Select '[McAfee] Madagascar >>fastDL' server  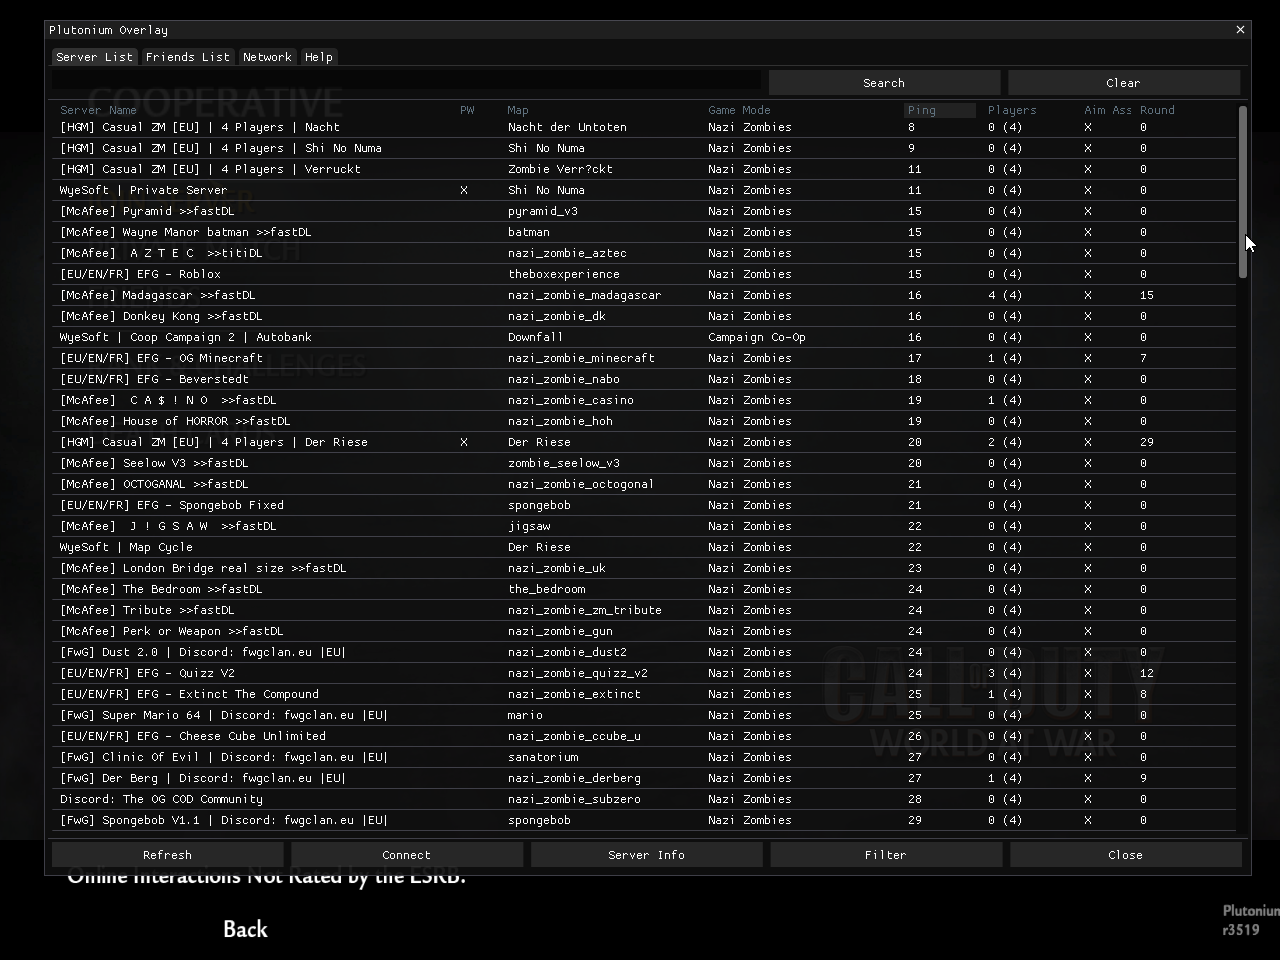pyautogui.click(x=644, y=295)
